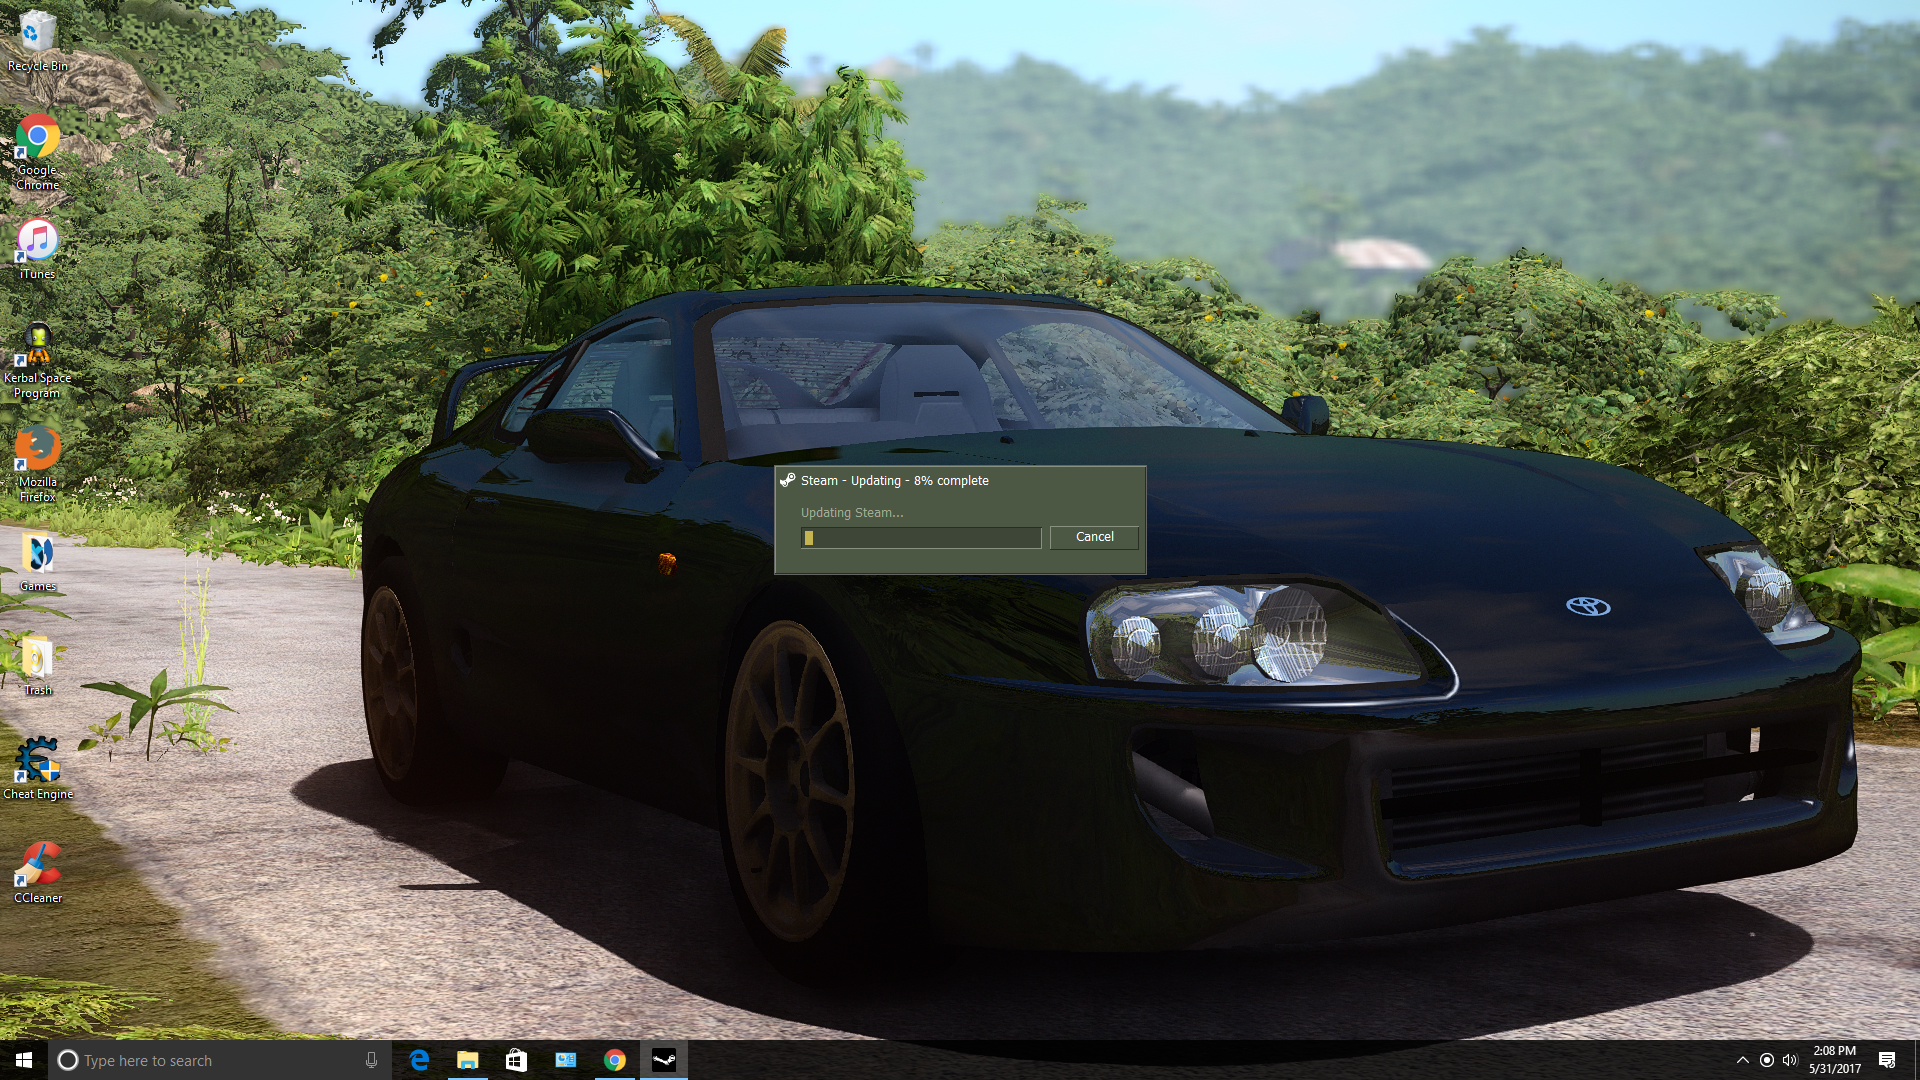Select the Cheat Engine desktop shortcut
This screenshot has height=1080, width=1920.
click(x=37, y=770)
